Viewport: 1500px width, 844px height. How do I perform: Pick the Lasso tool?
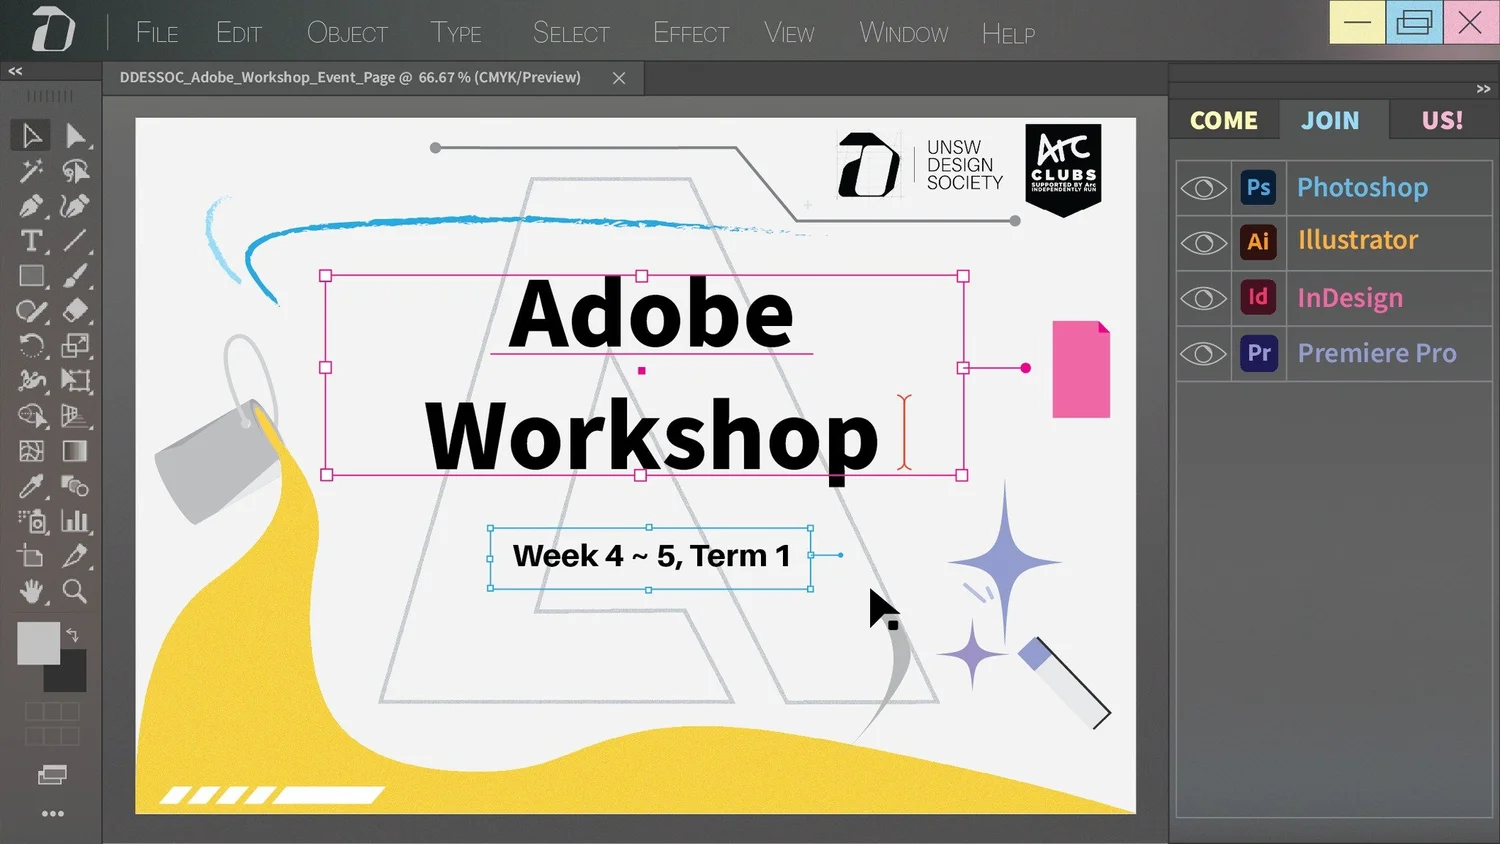(75, 171)
